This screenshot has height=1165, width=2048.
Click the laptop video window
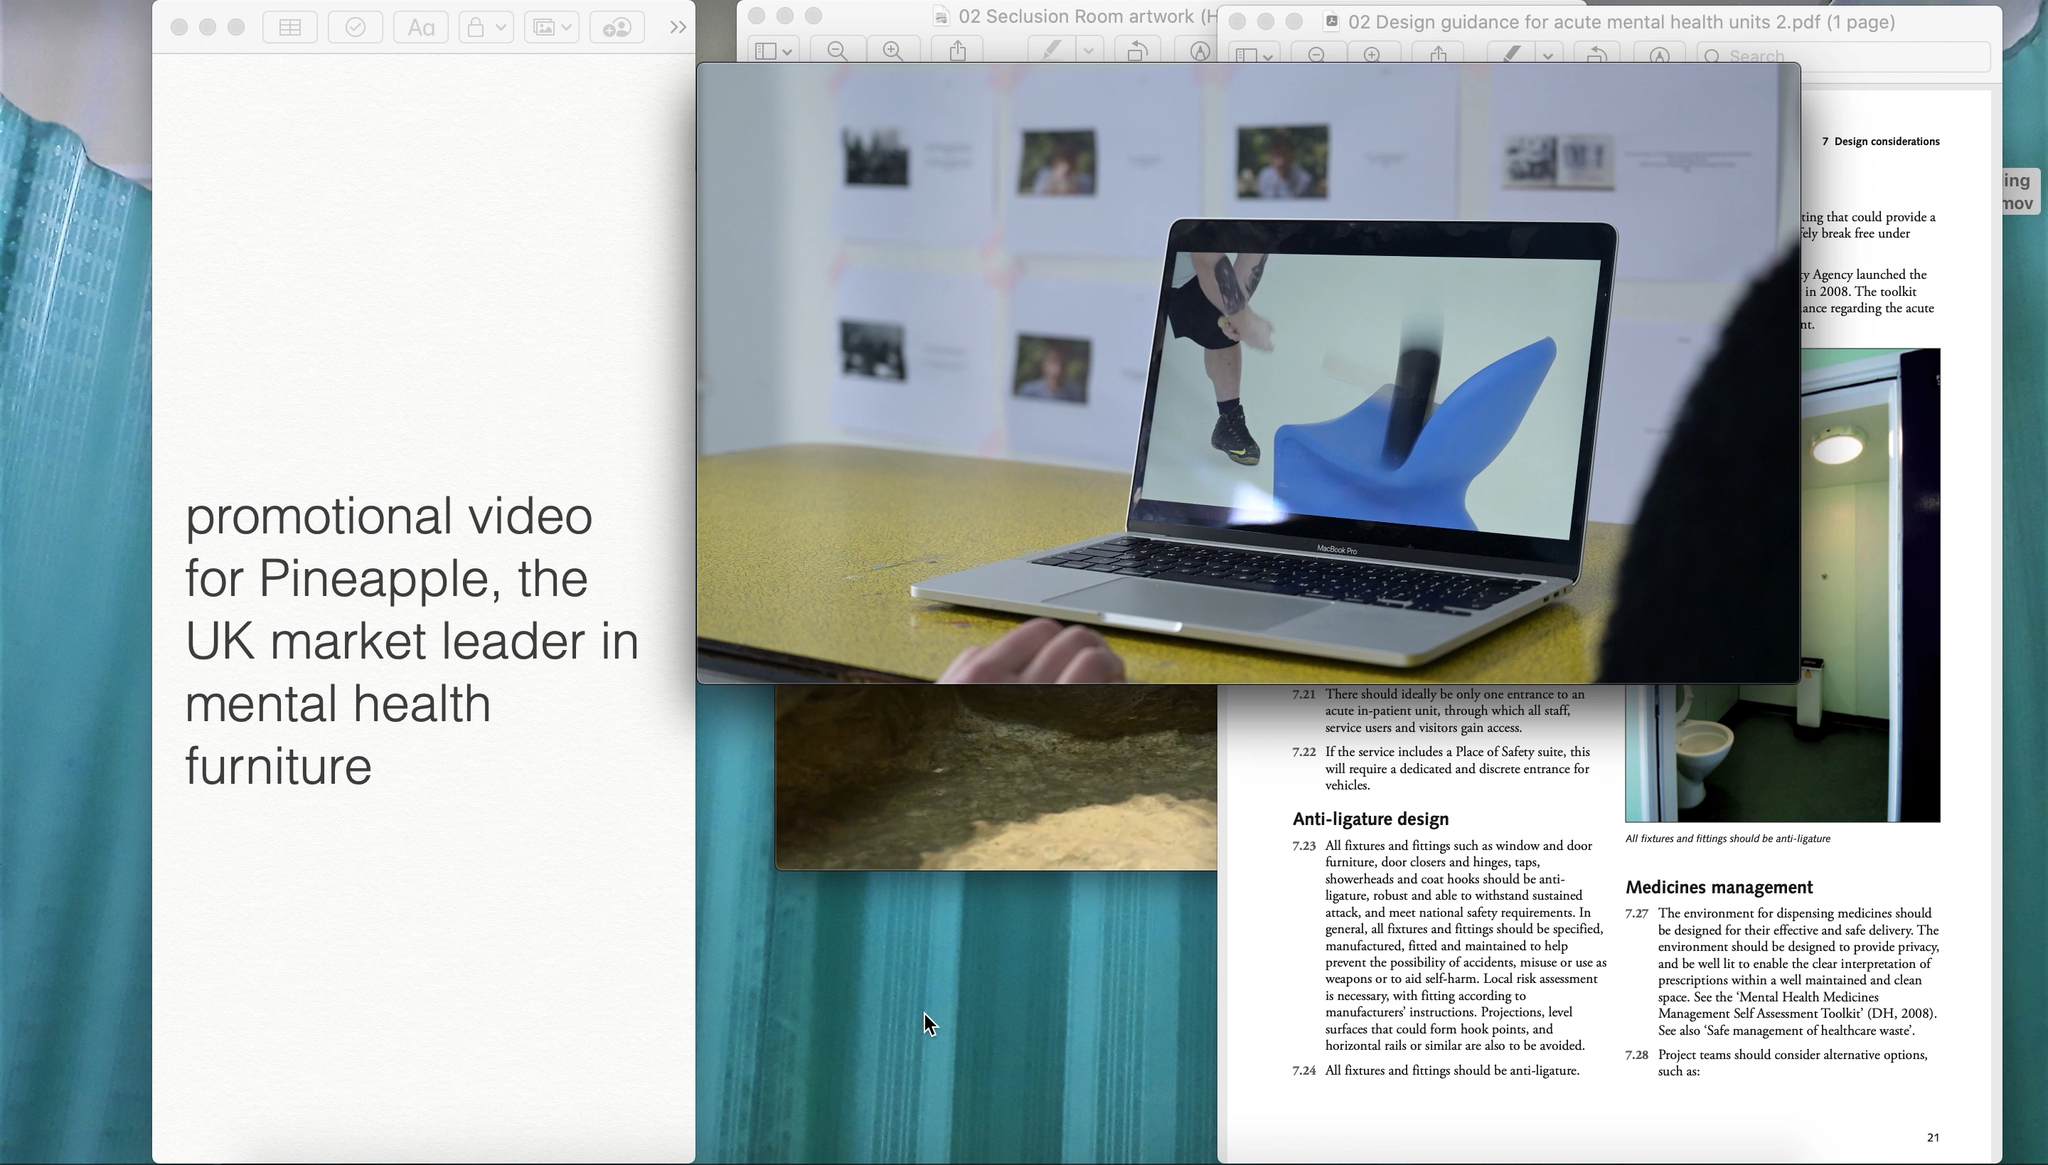(x=1248, y=372)
